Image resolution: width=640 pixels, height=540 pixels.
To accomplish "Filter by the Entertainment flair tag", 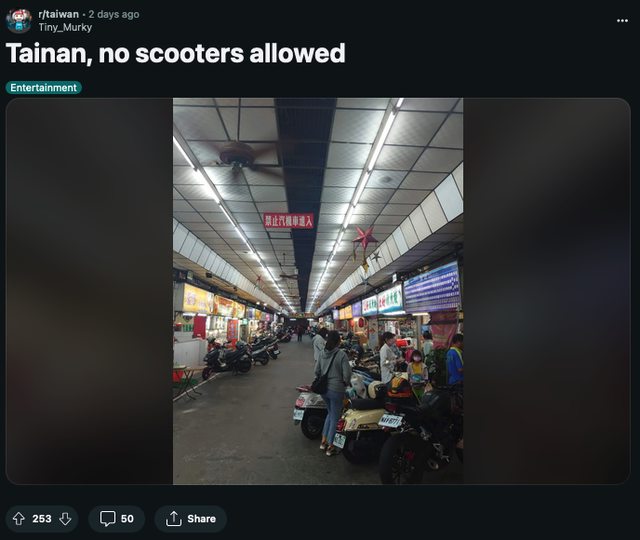I will pyautogui.click(x=44, y=87).
